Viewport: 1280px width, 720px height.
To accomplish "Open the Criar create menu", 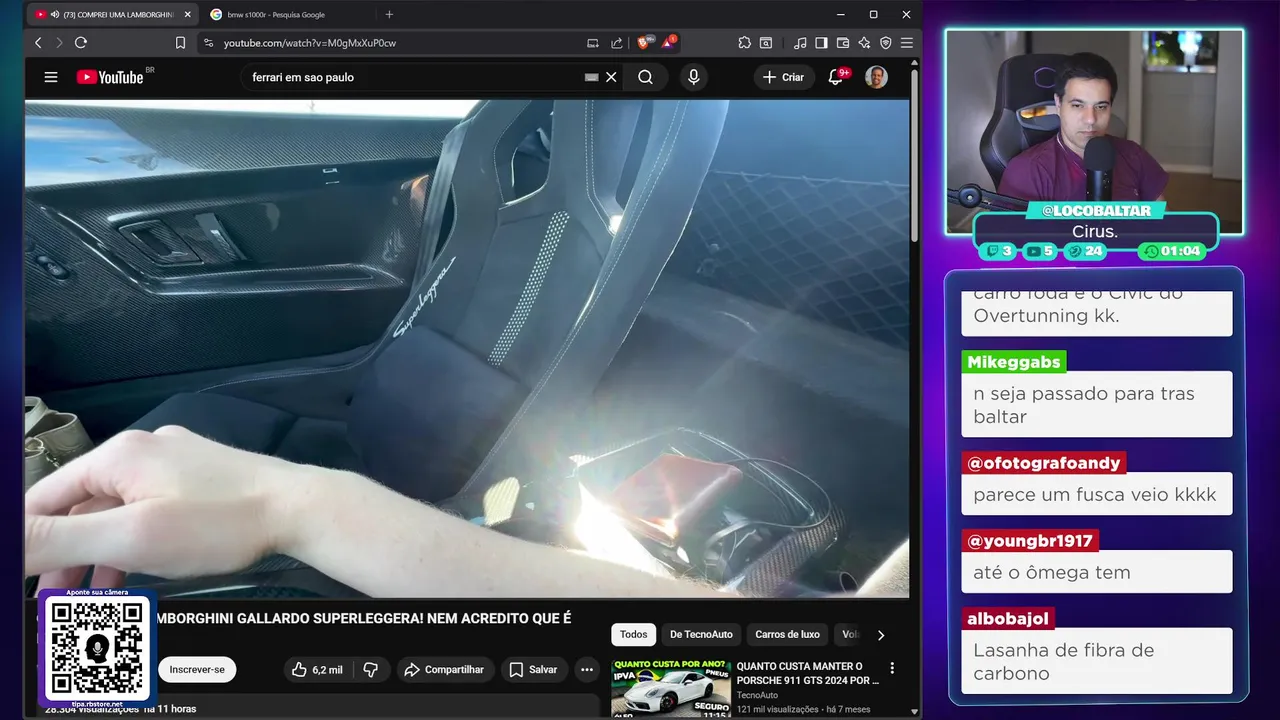I will [783, 77].
